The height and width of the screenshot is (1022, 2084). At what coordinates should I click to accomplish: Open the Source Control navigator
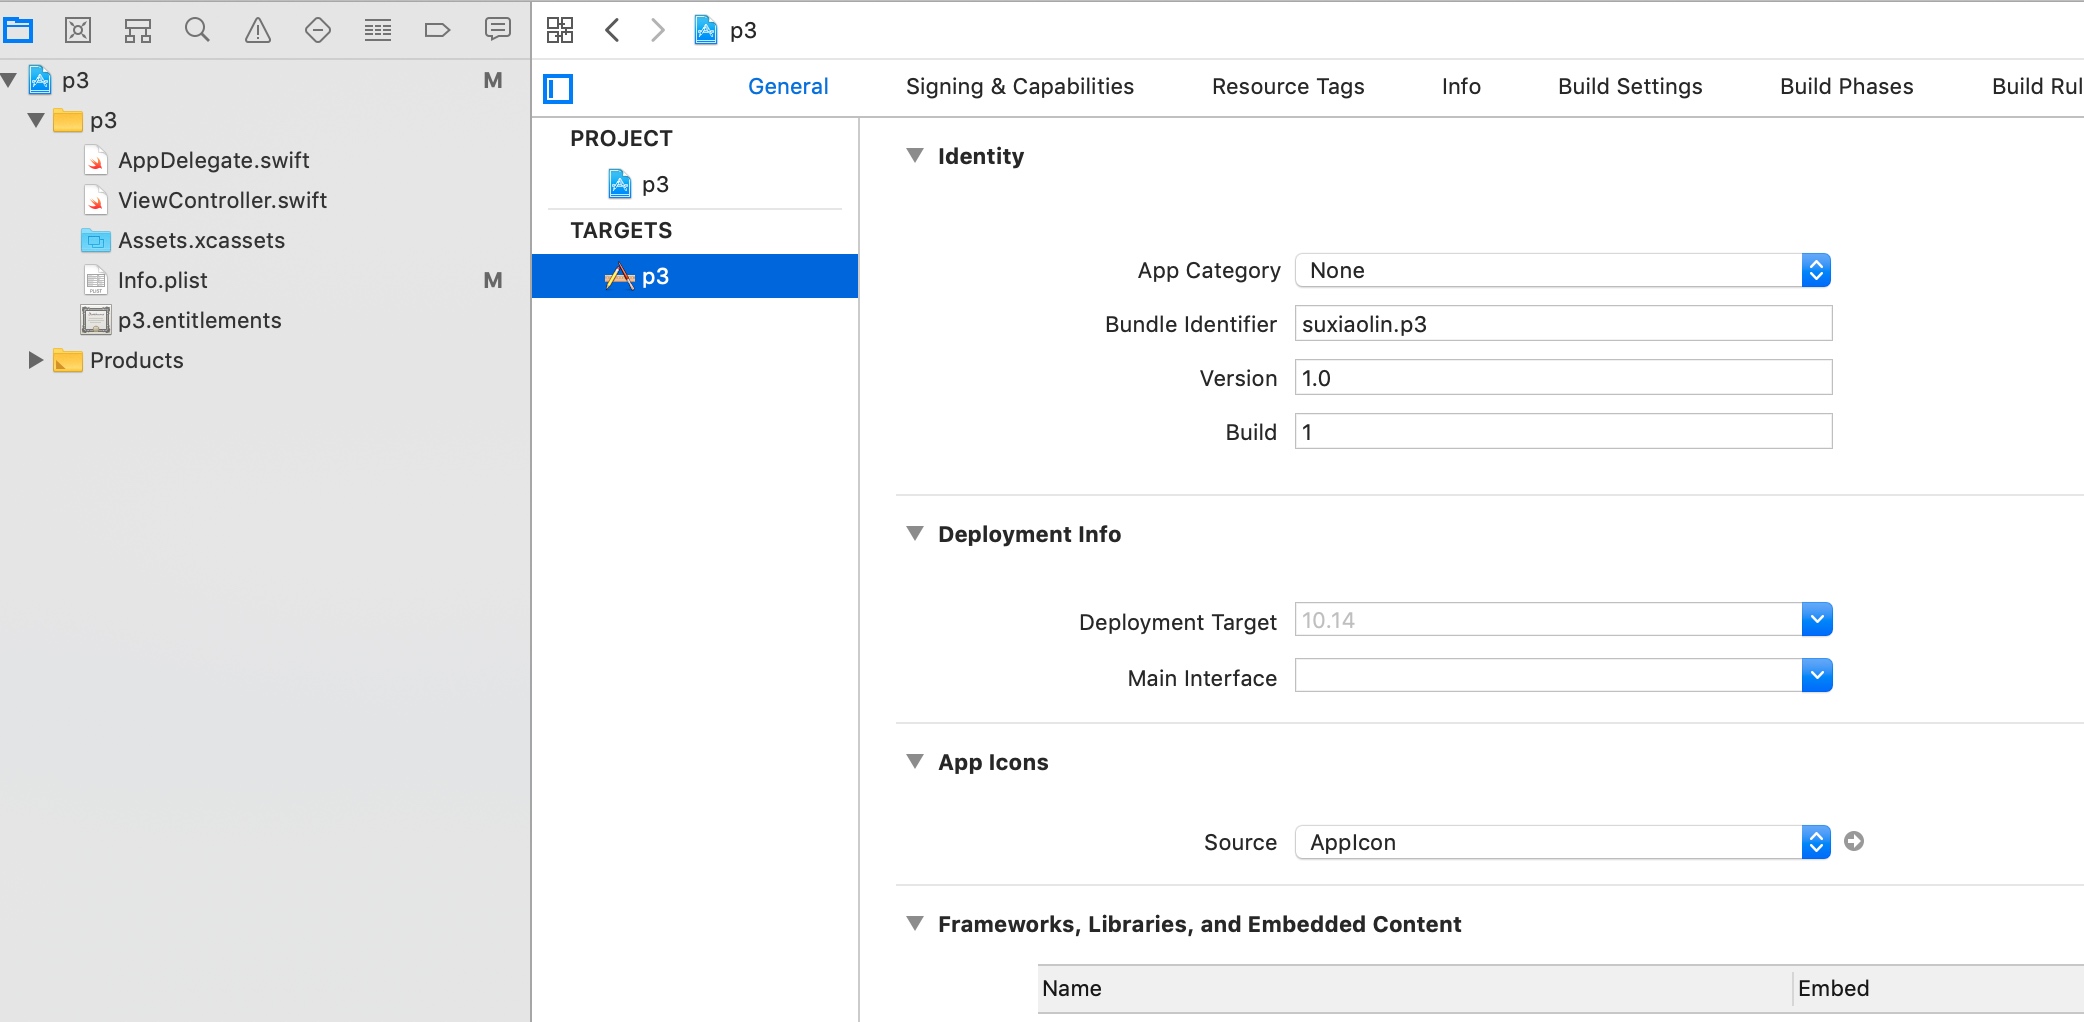78,30
